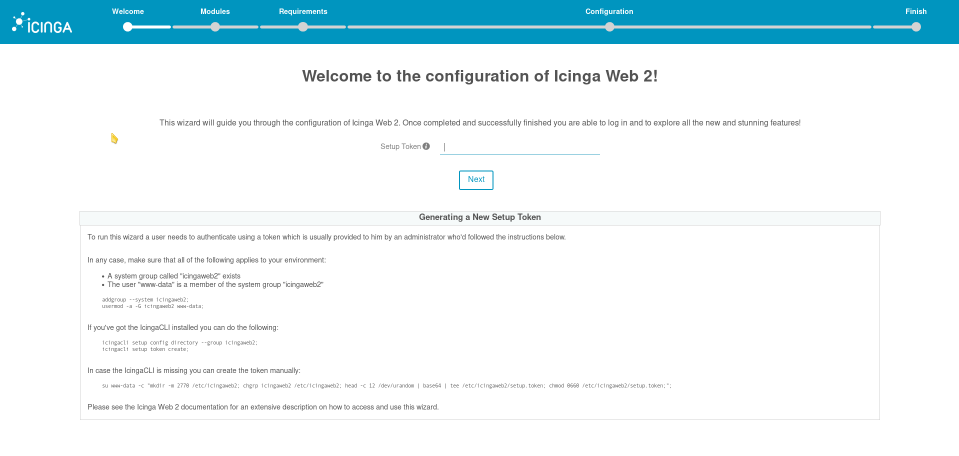
Task: Select the Modules step marker
Action: [x=215, y=27]
